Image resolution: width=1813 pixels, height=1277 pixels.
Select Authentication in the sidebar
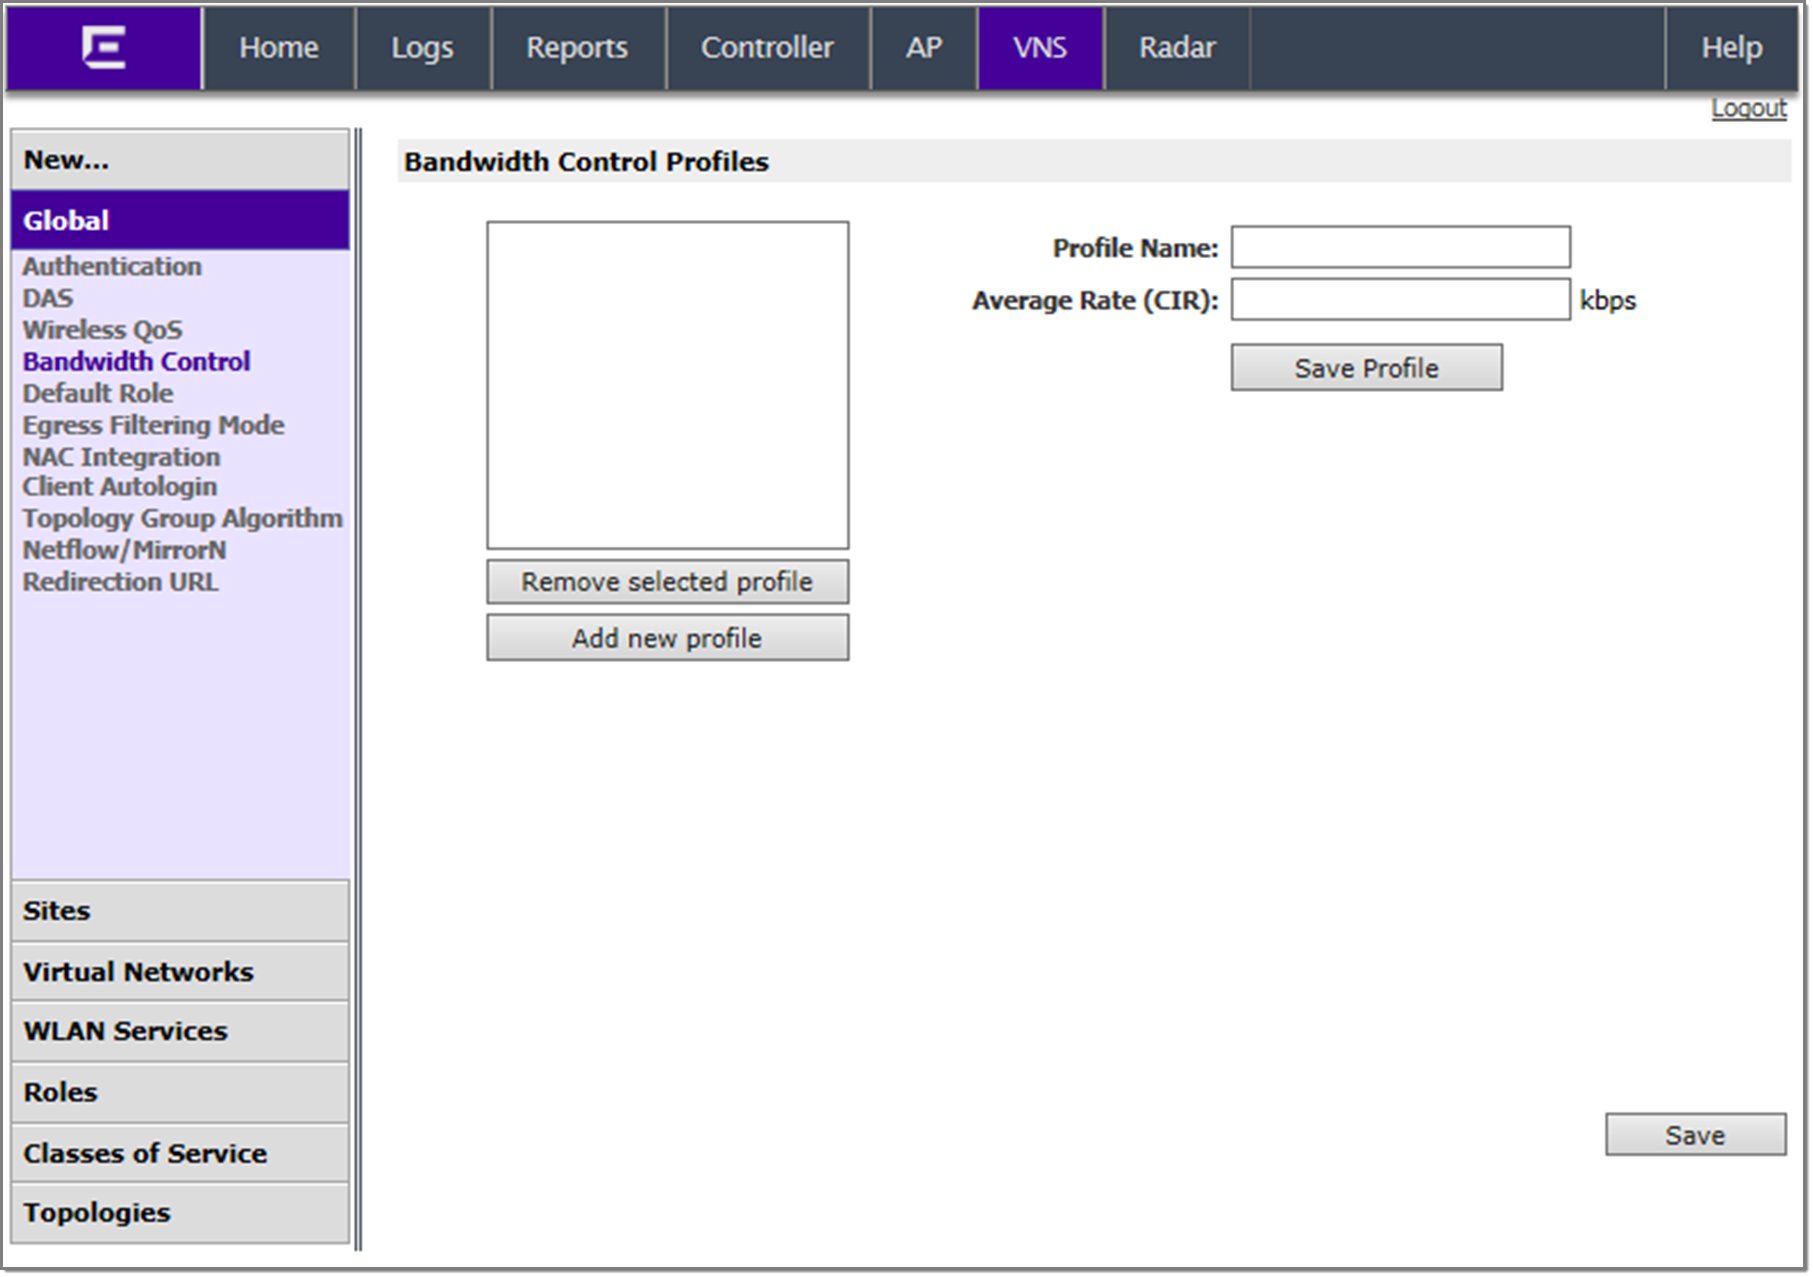tap(113, 266)
